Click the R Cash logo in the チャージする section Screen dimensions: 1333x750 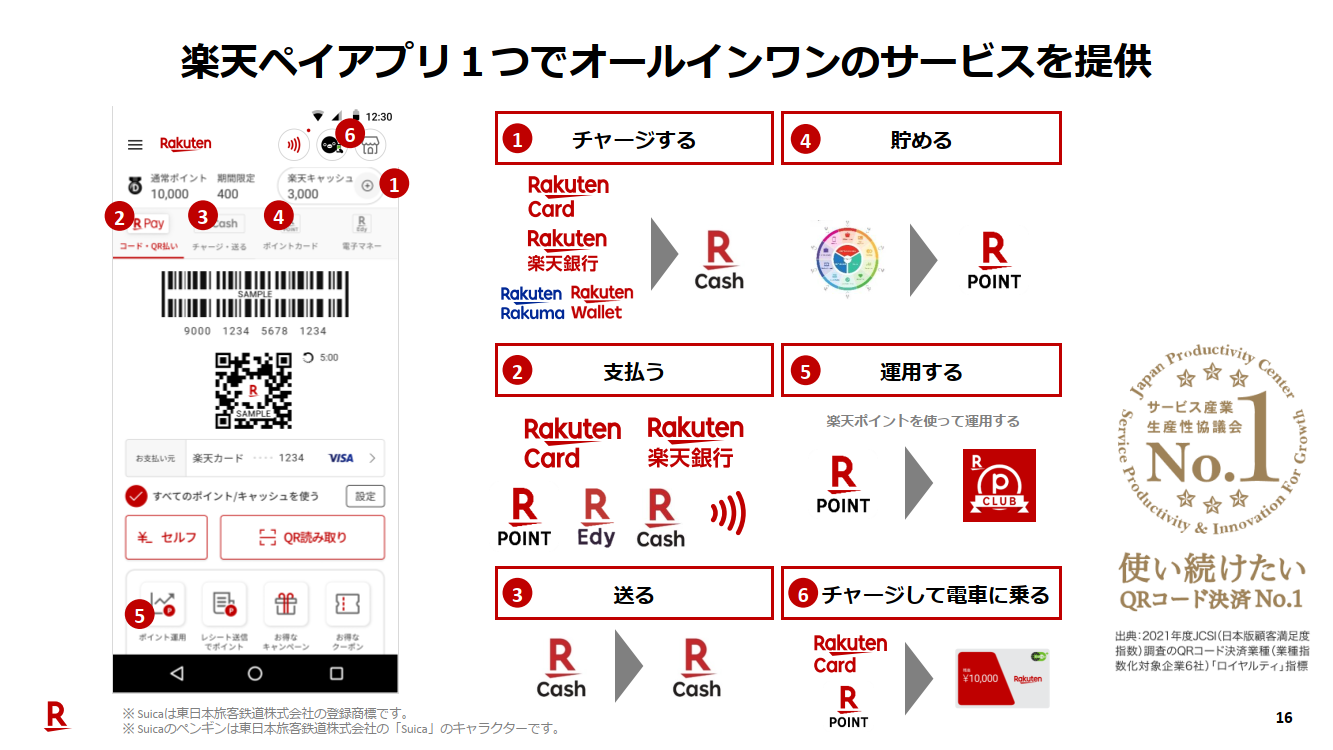click(x=719, y=260)
